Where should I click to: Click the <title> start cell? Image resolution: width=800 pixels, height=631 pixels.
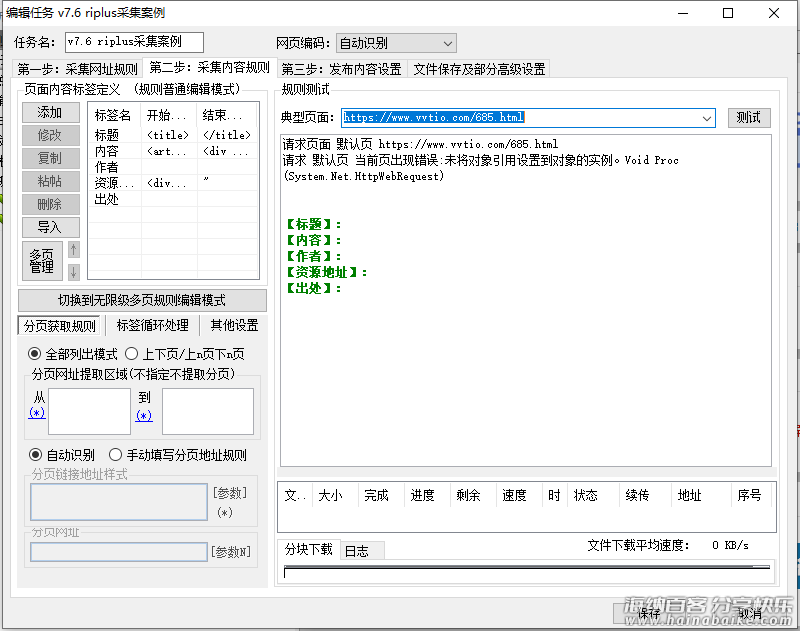pyautogui.click(x=168, y=135)
